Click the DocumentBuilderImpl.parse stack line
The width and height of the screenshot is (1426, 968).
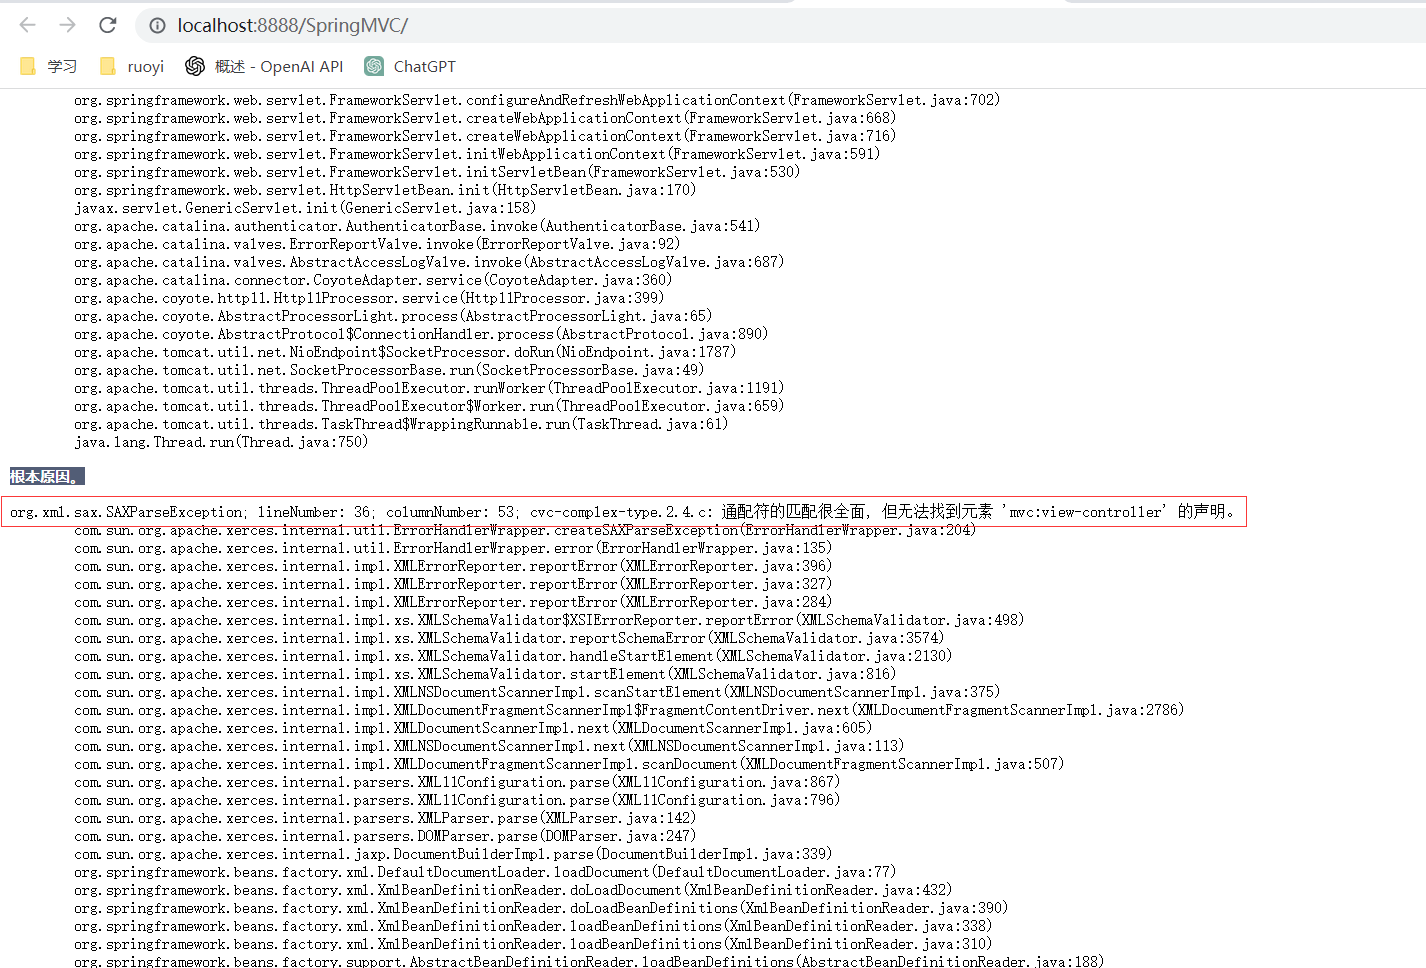click(453, 854)
